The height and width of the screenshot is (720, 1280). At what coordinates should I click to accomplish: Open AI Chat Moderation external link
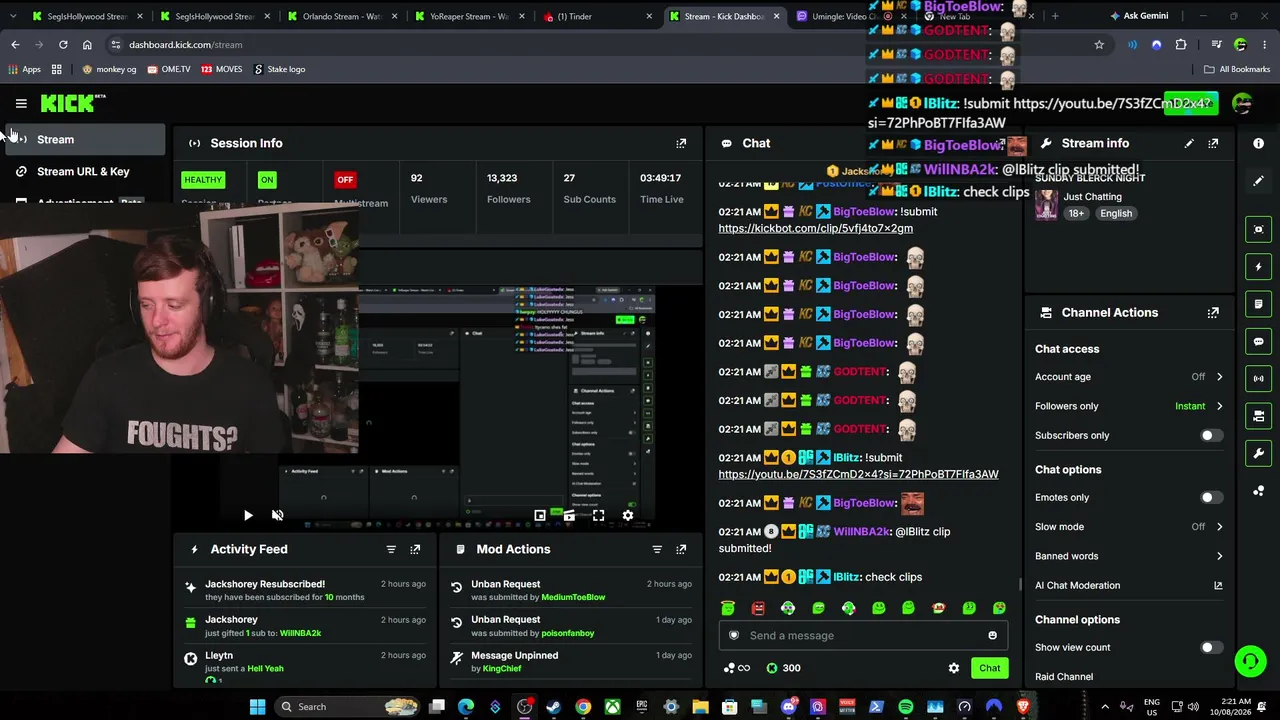pyautogui.click(x=1218, y=586)
